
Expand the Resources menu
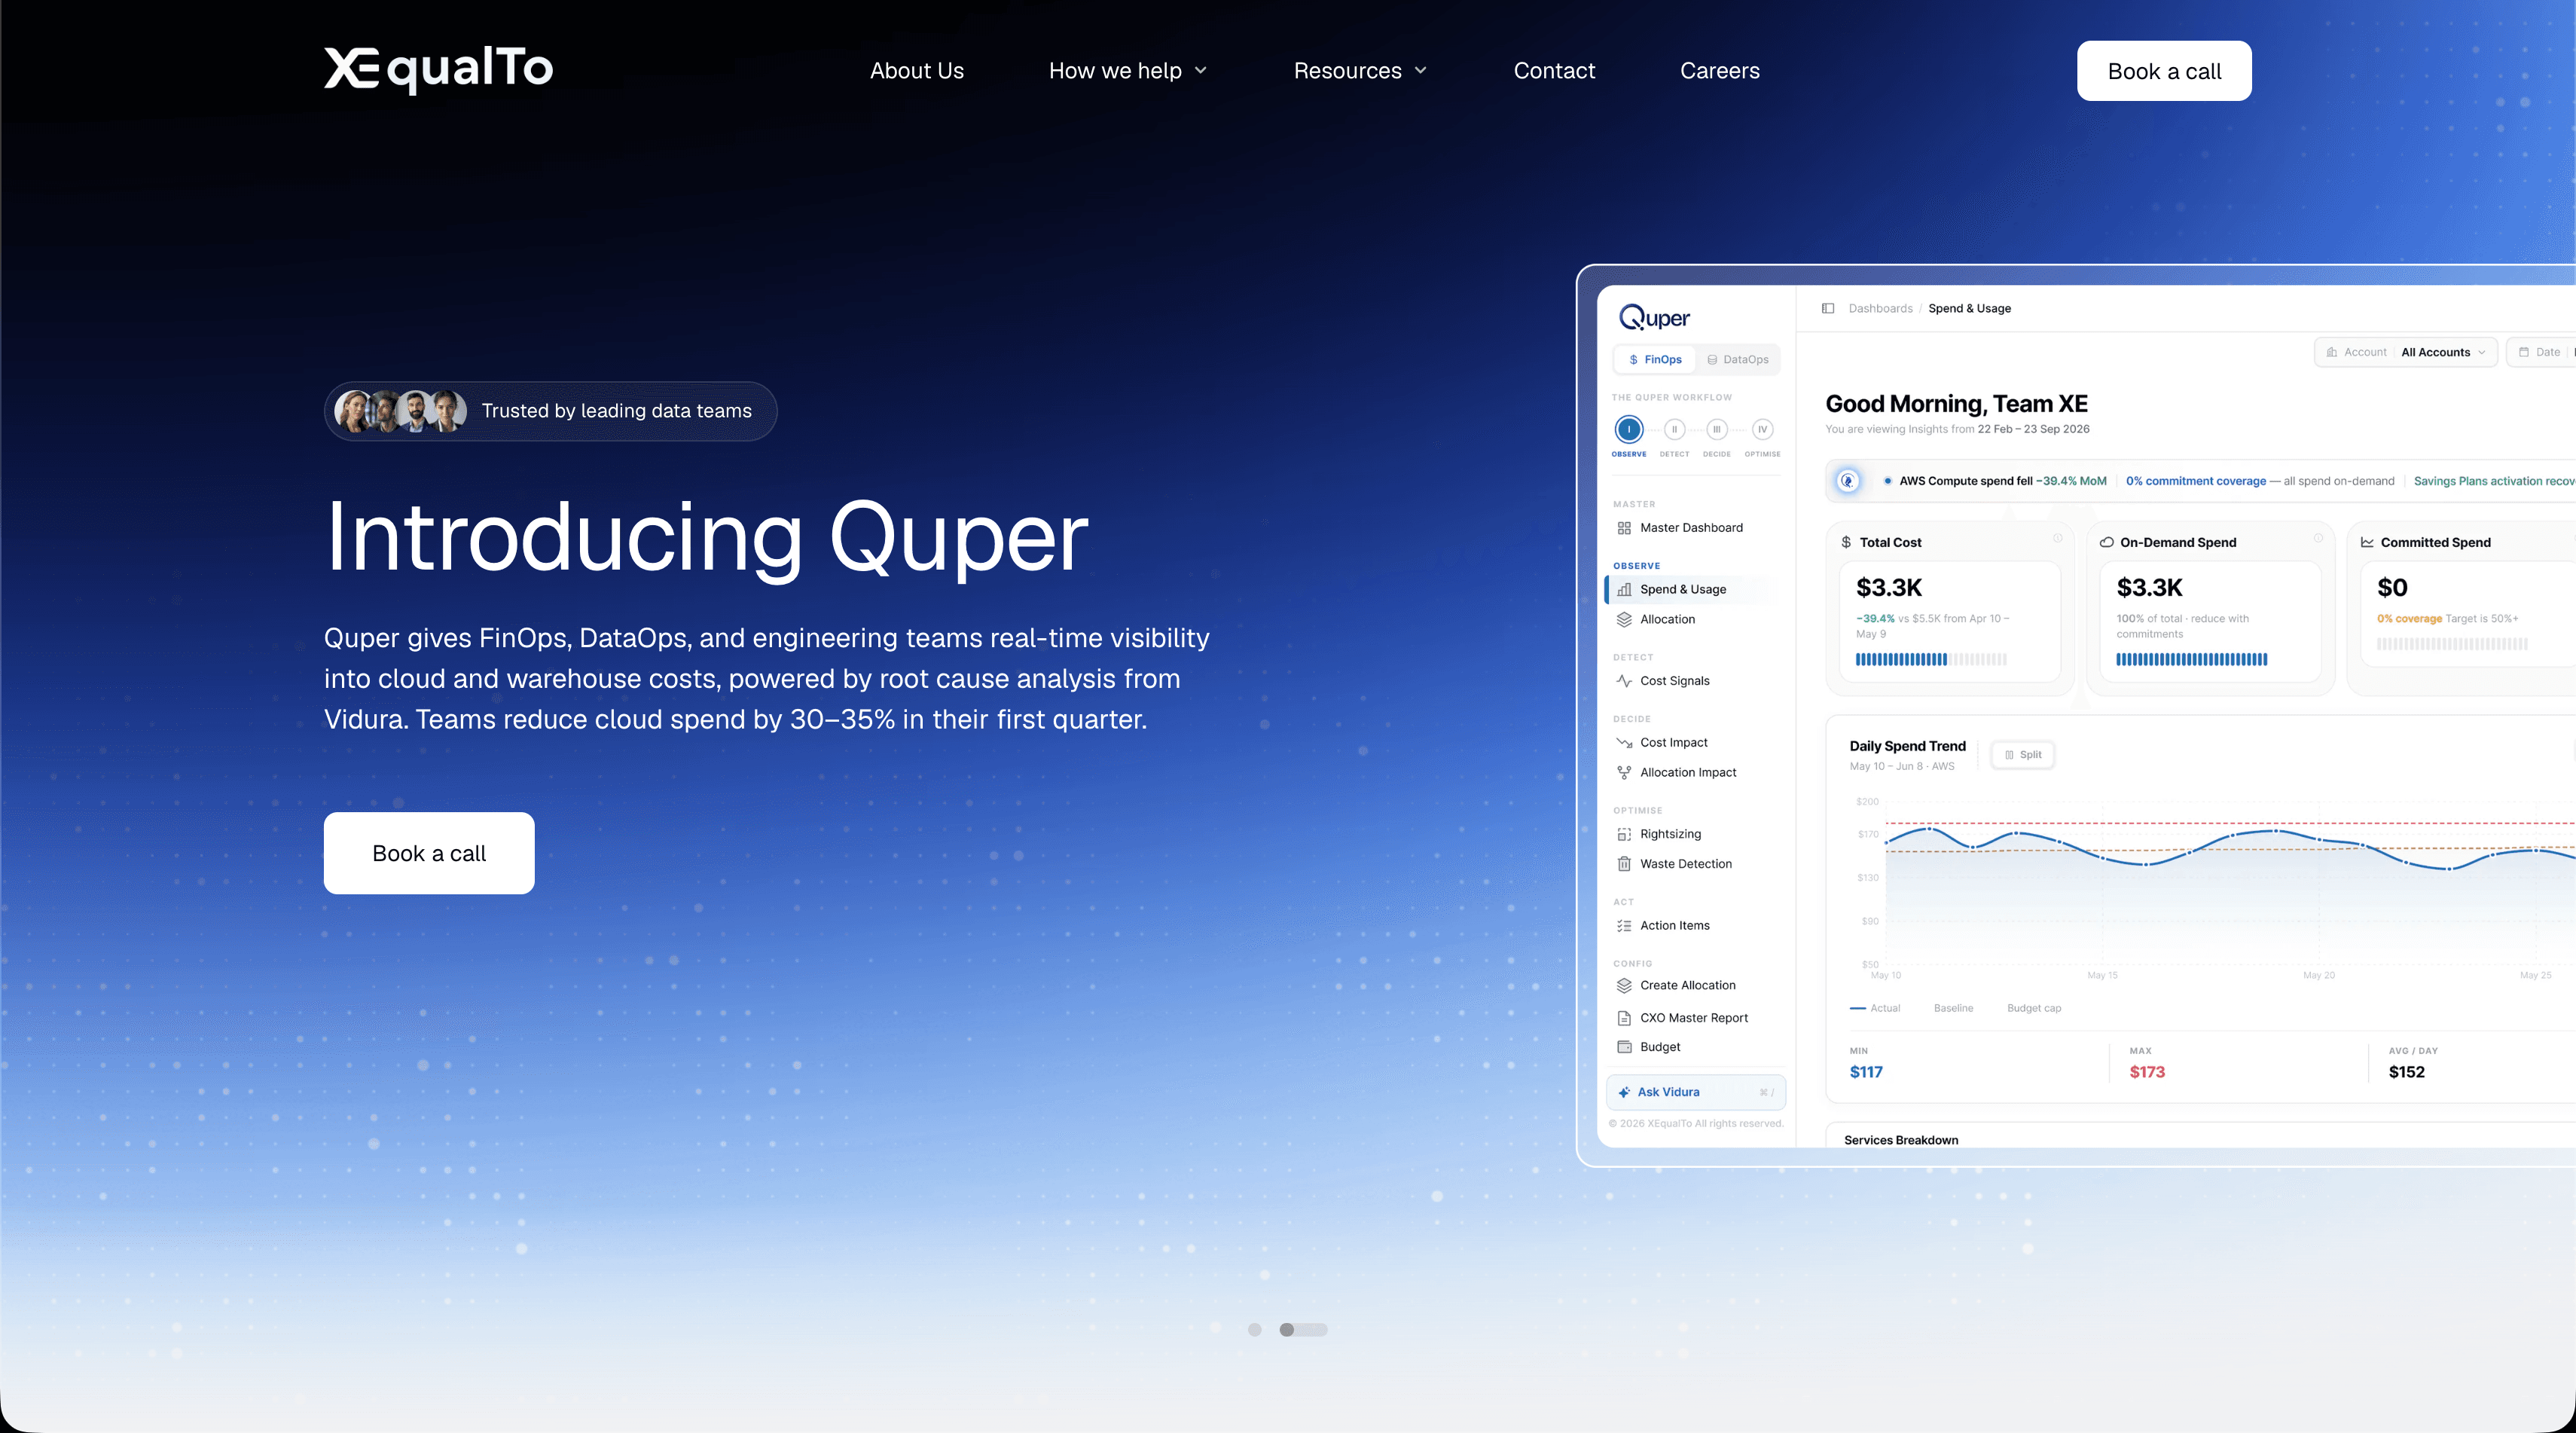coord(1360,70)
